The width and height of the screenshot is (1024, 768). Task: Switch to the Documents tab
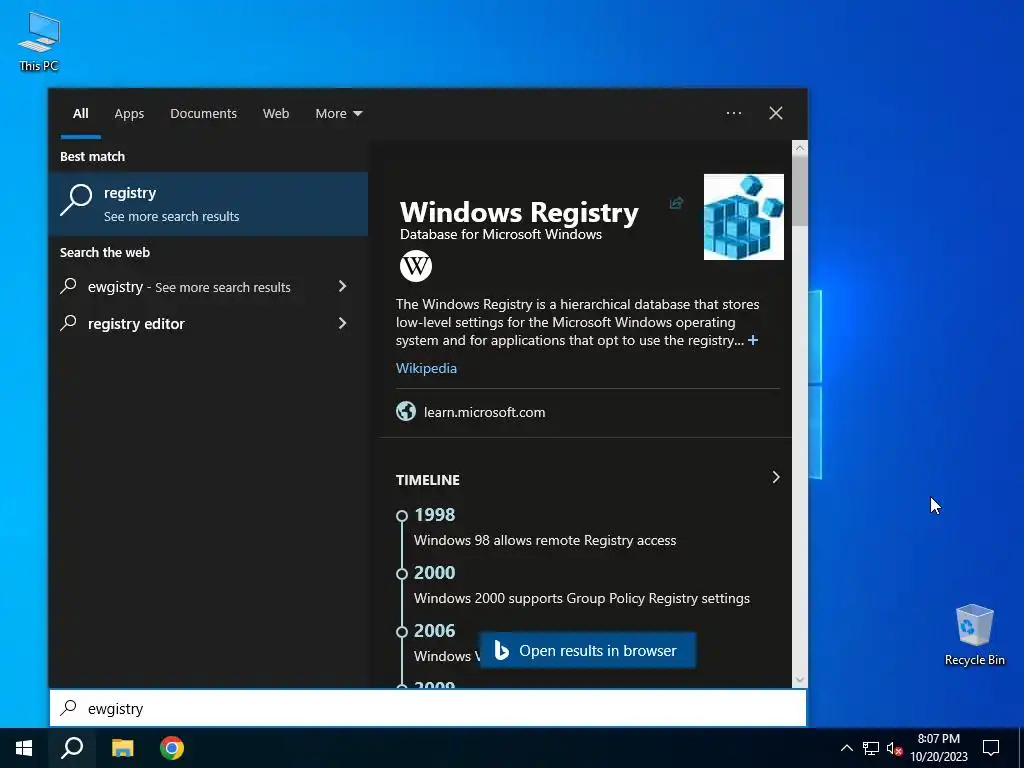point(203,113)
